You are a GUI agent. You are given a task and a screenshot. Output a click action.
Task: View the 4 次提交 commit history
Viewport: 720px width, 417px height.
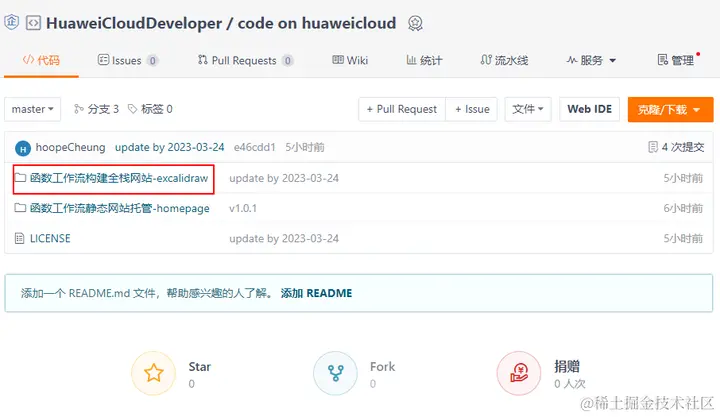pyautogui.click(x=676, y=147)
